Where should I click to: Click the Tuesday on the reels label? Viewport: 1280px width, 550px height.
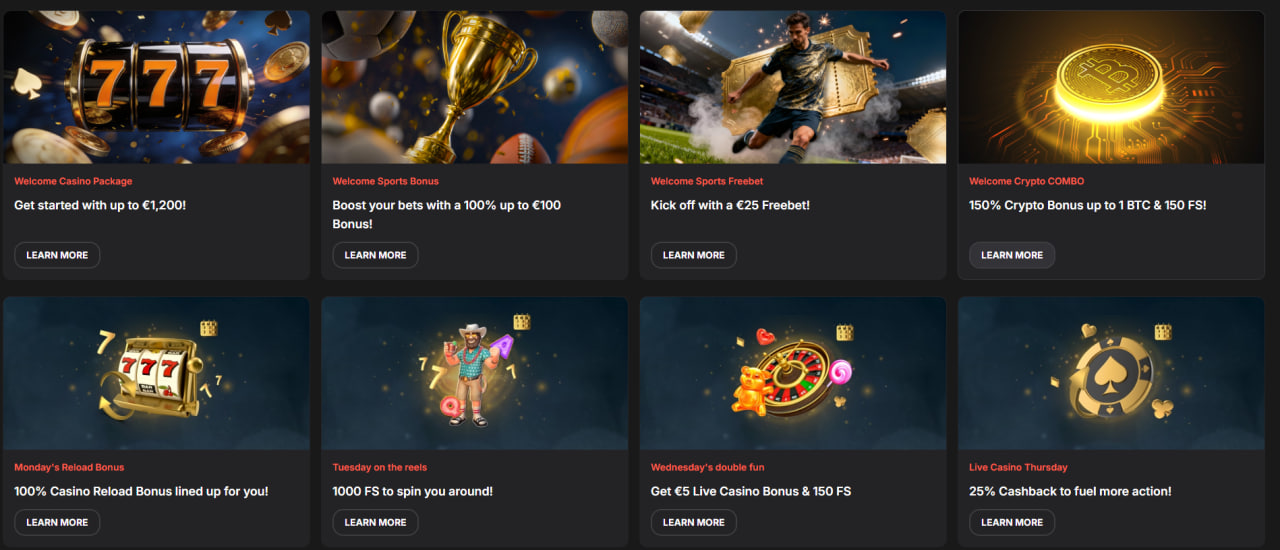coord(381,467)
